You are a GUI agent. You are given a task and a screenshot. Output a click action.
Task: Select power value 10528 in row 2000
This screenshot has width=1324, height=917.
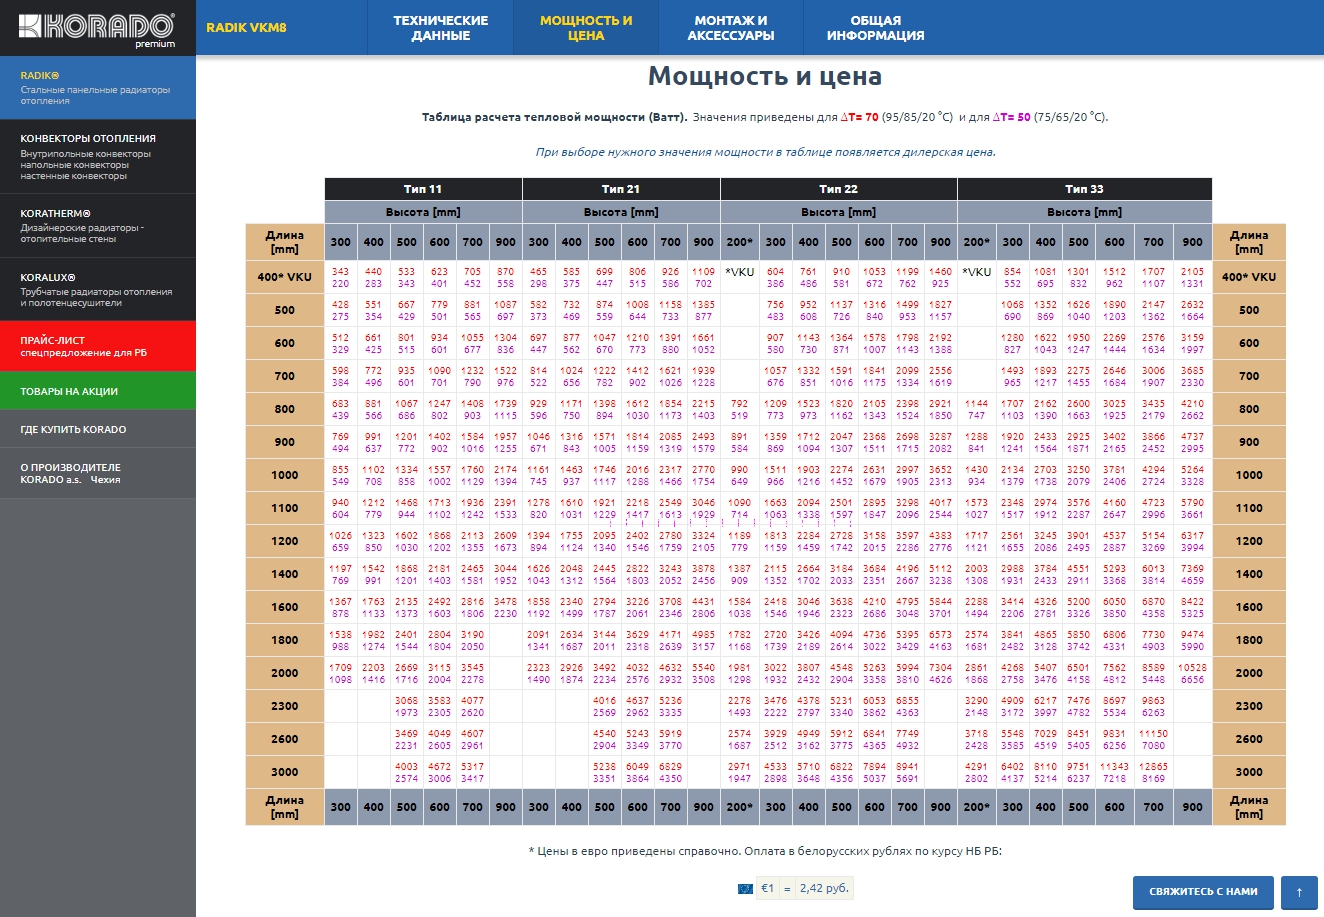pos(1192,668)
